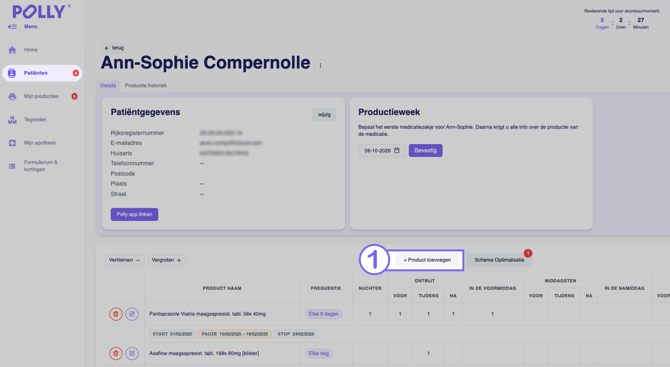Click Vergroten to enlarge the table
The width and height of the screenshot is (670, 367).
[x=166, y=260]
